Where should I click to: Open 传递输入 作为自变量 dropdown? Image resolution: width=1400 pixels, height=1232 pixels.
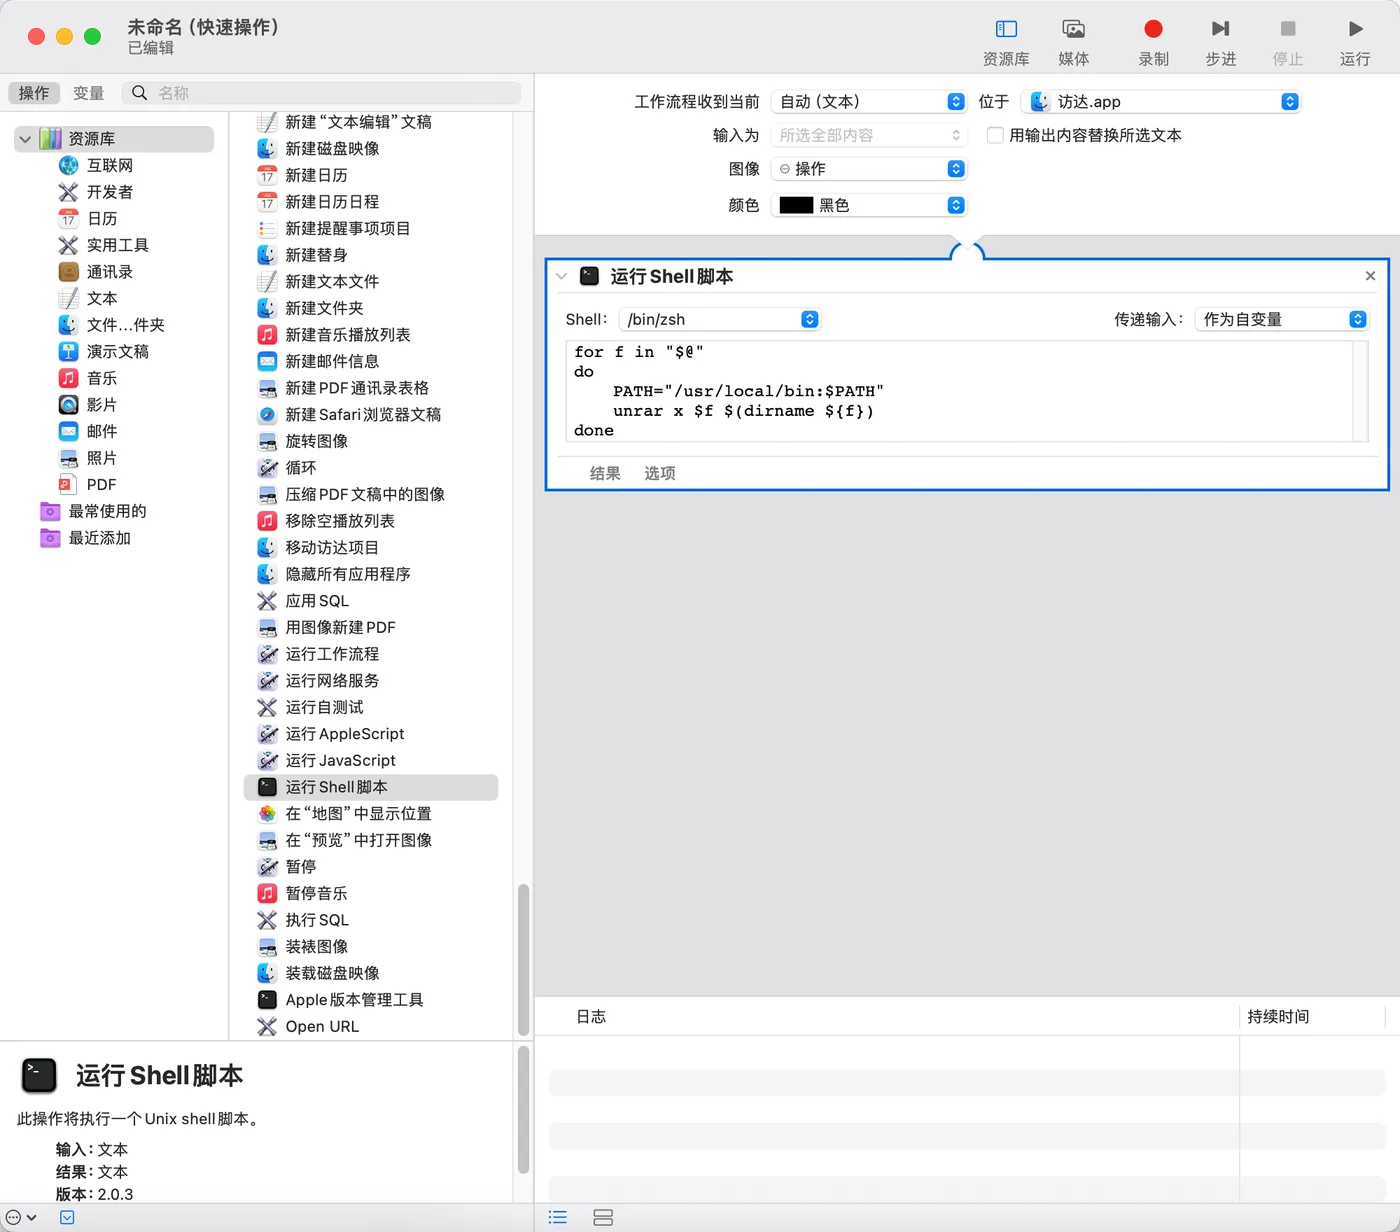click(1282, 319)
